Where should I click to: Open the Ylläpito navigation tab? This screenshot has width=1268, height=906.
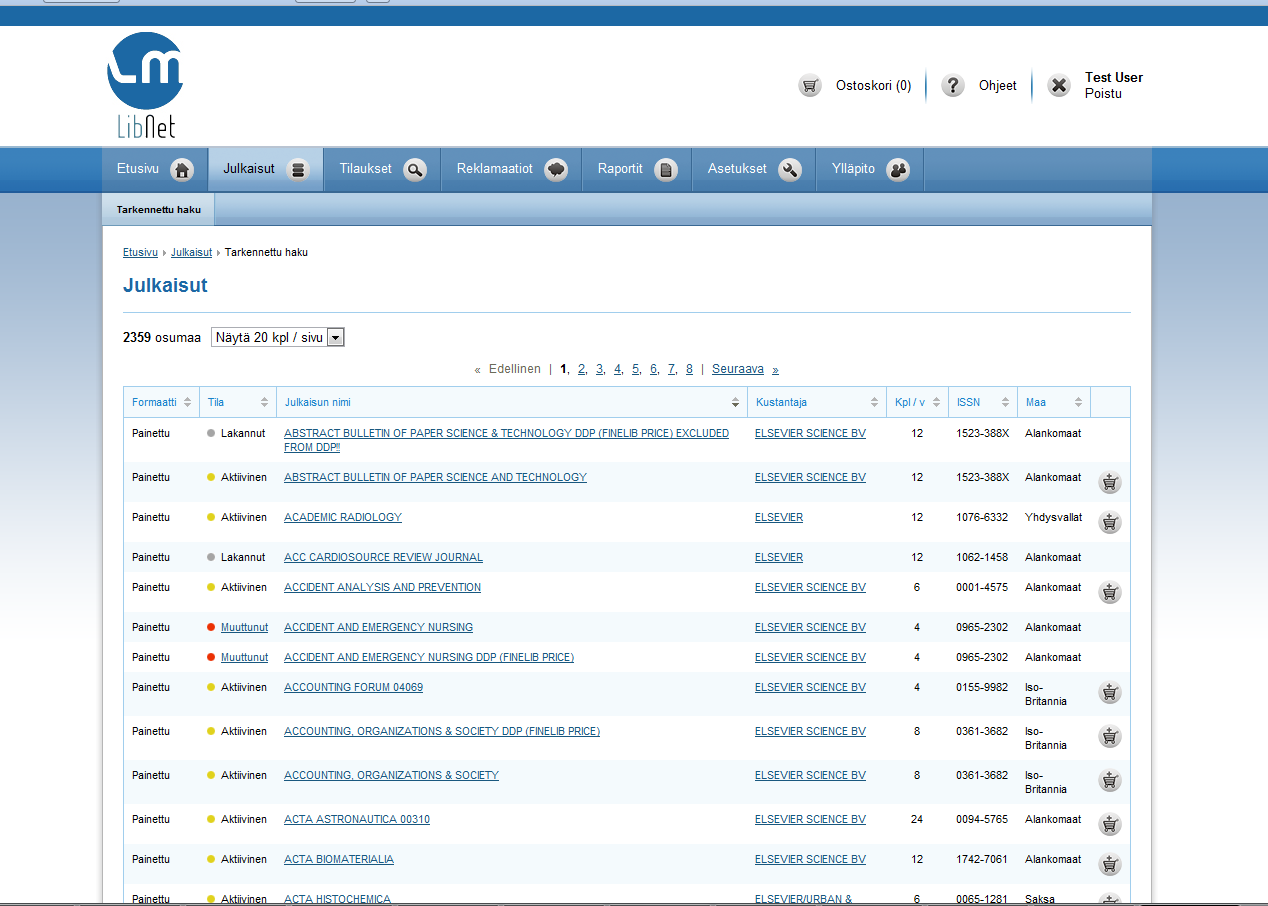click(x=870, y=169)
